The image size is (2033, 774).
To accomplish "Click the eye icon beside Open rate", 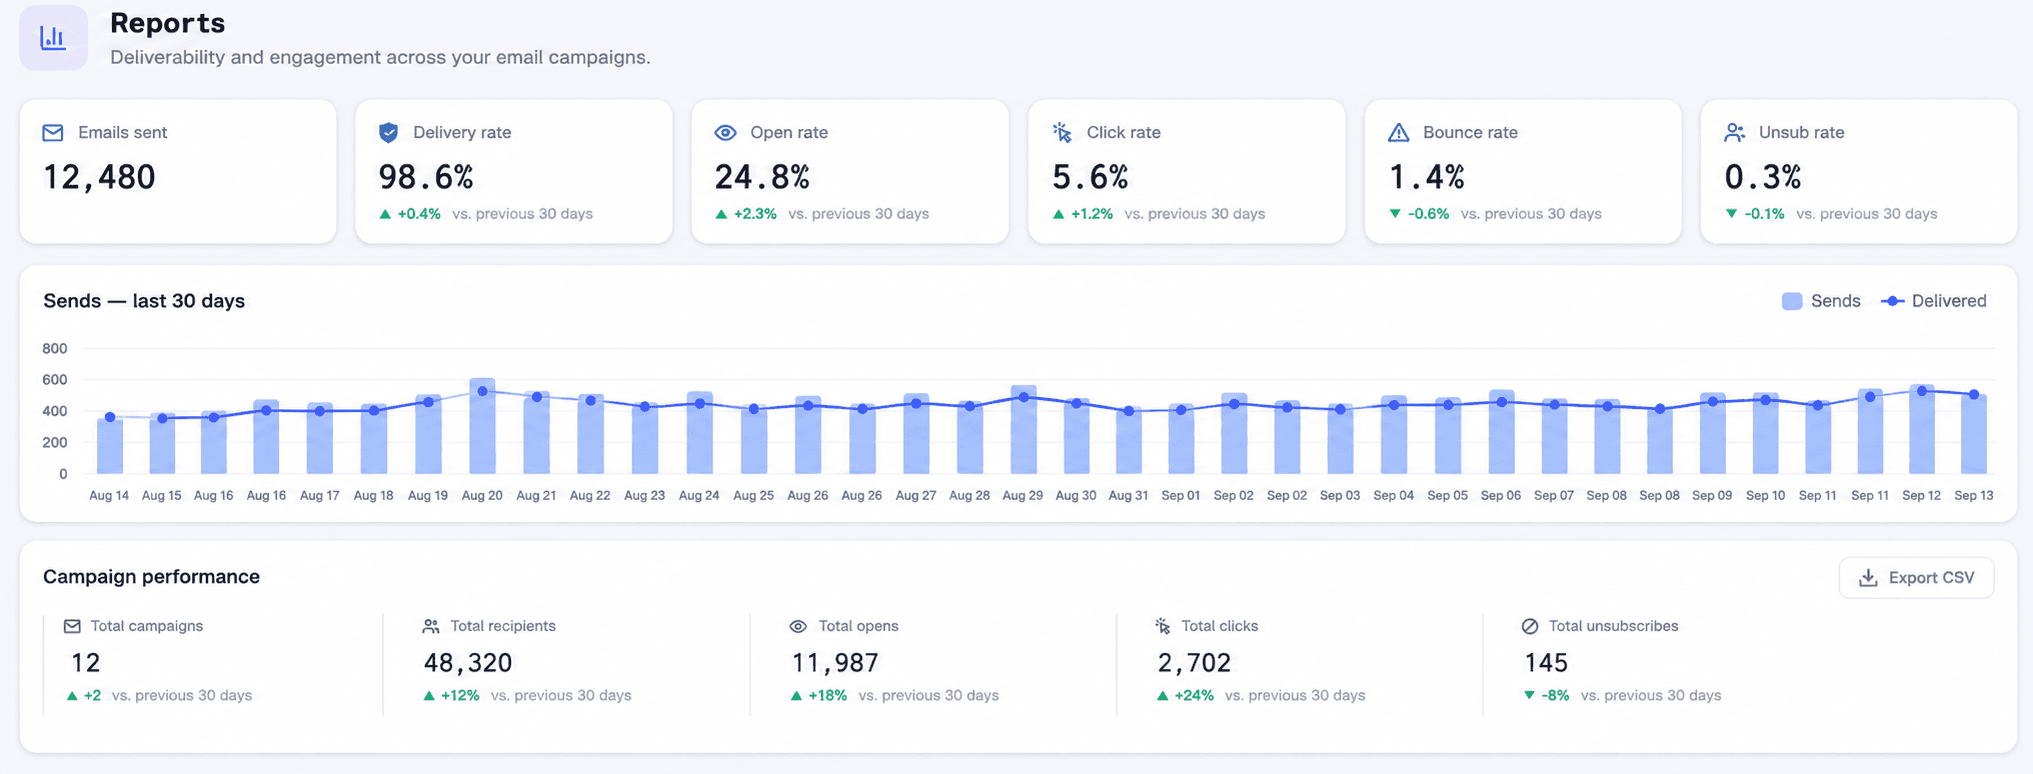I will 725,133.
